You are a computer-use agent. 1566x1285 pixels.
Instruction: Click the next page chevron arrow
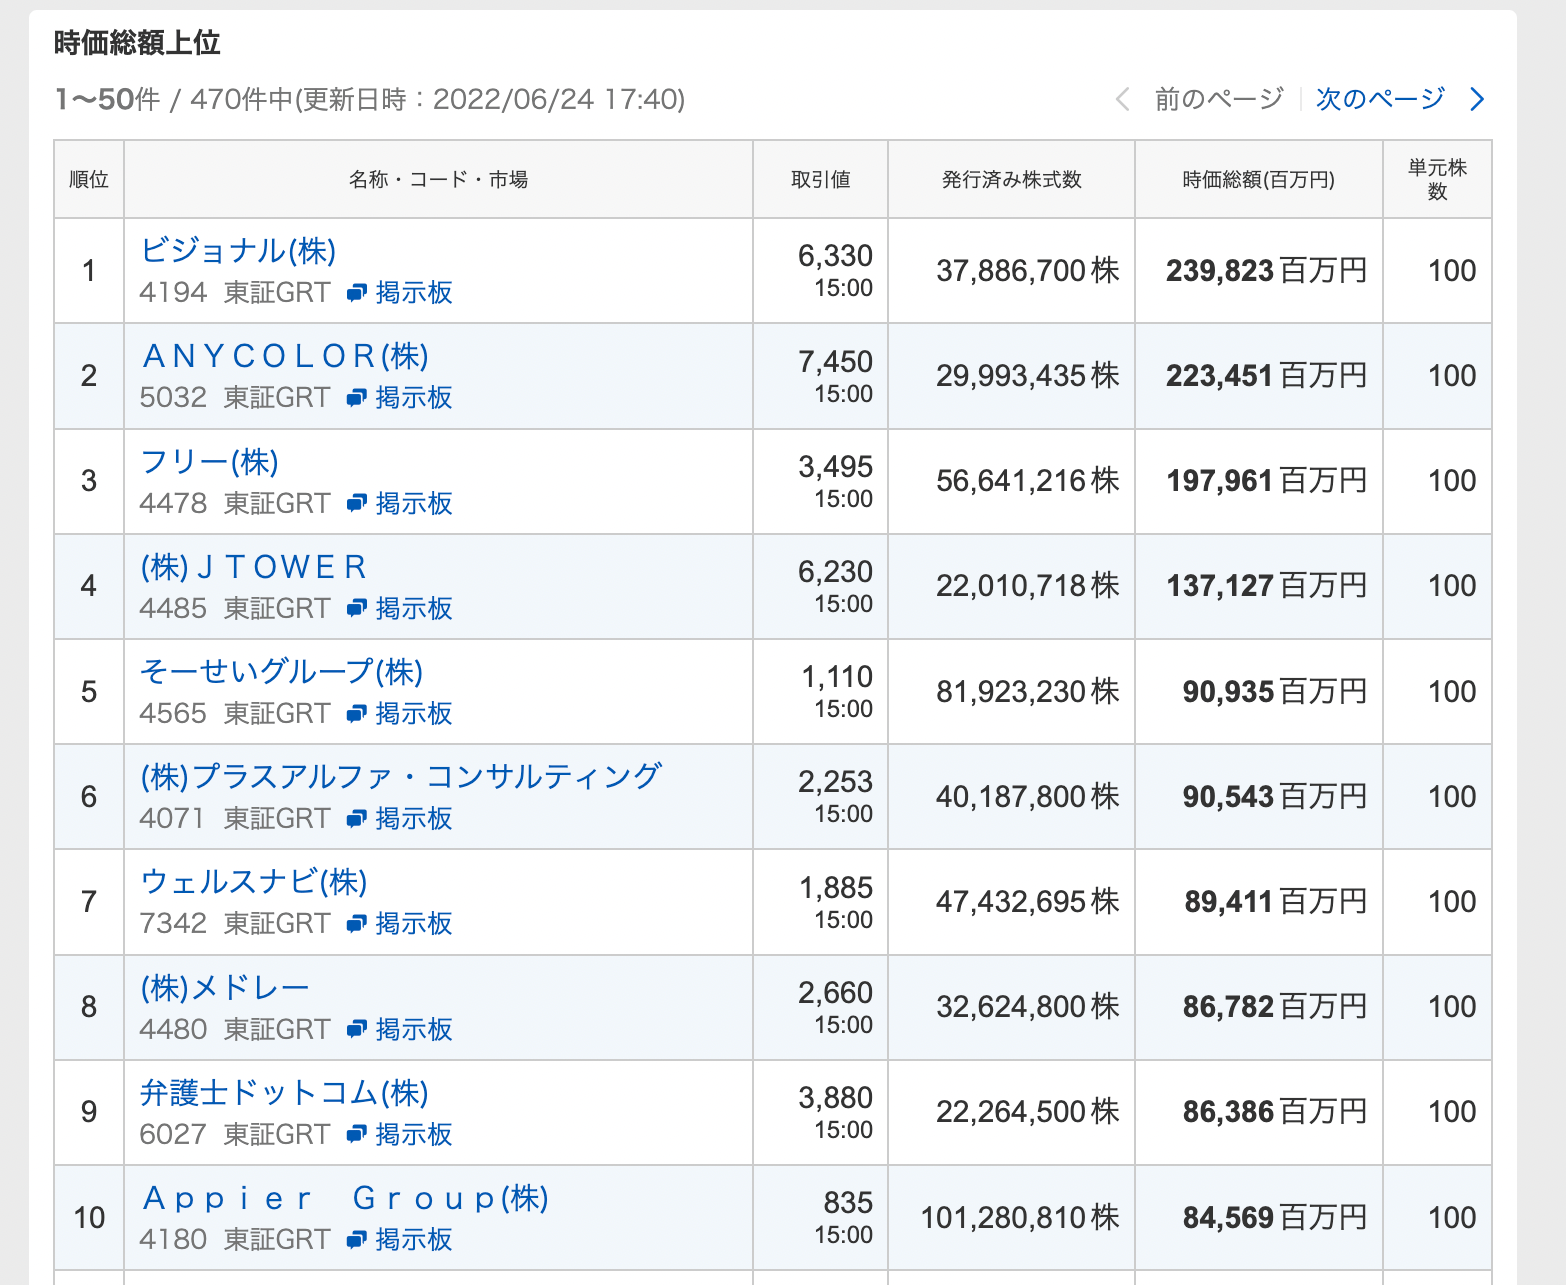[x=1477, y=99]
